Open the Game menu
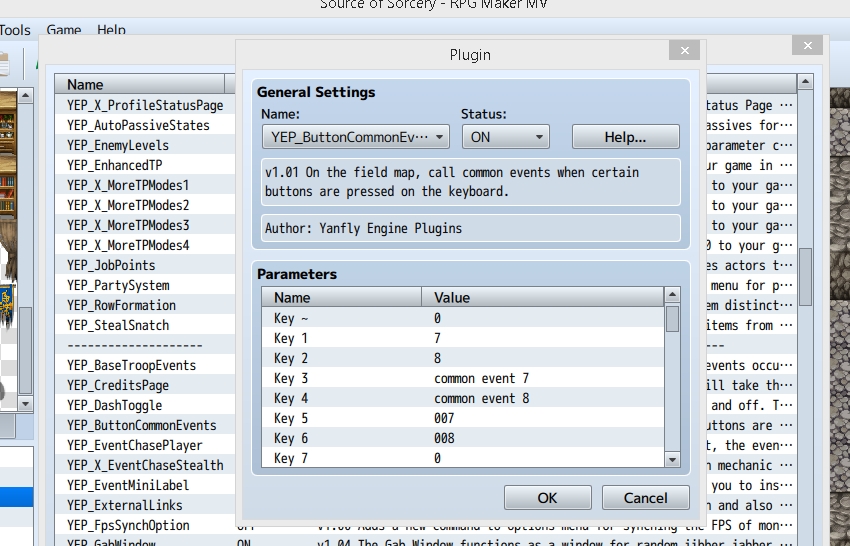Image resolution: width=850 pixels, height=546 pixels. click(63, 30)
